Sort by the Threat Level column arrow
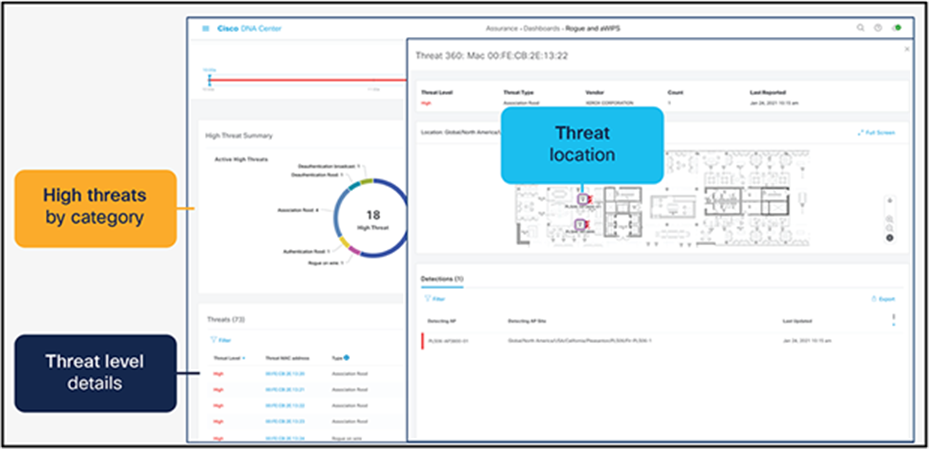The width and height of the screenshot is (929, 449). (x=245, y=358)
